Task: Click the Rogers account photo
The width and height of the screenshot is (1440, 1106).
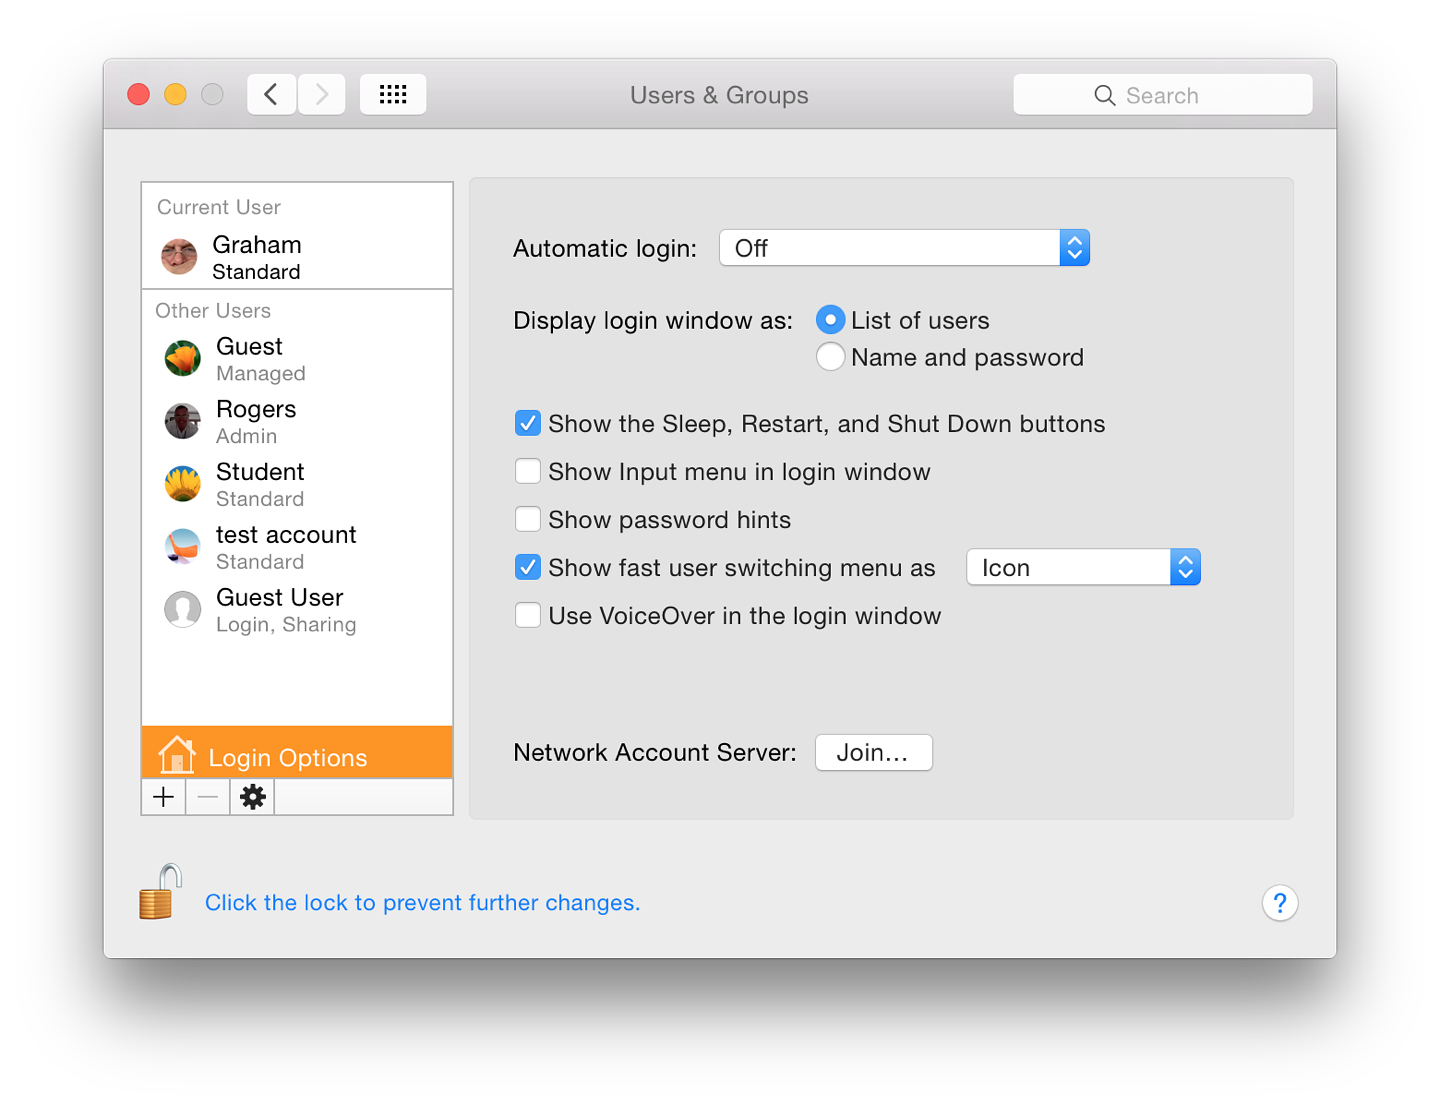Action: (183, 421)
